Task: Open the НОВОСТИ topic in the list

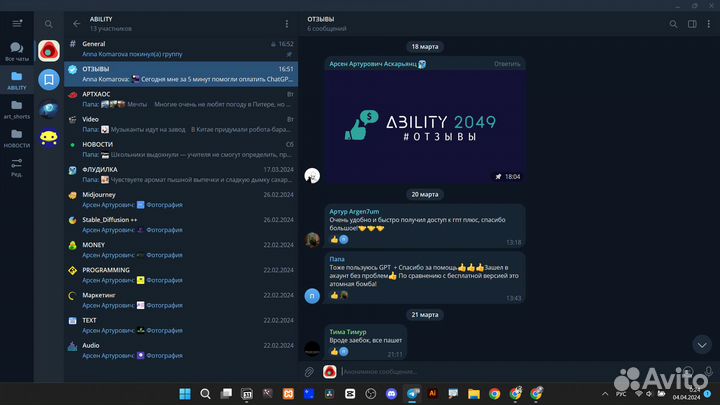Action: click(x=181, y=149)
